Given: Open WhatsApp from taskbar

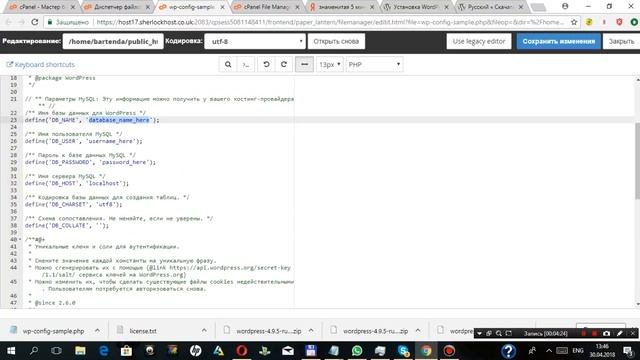Looking at the screenshot, I should (357, 351).
